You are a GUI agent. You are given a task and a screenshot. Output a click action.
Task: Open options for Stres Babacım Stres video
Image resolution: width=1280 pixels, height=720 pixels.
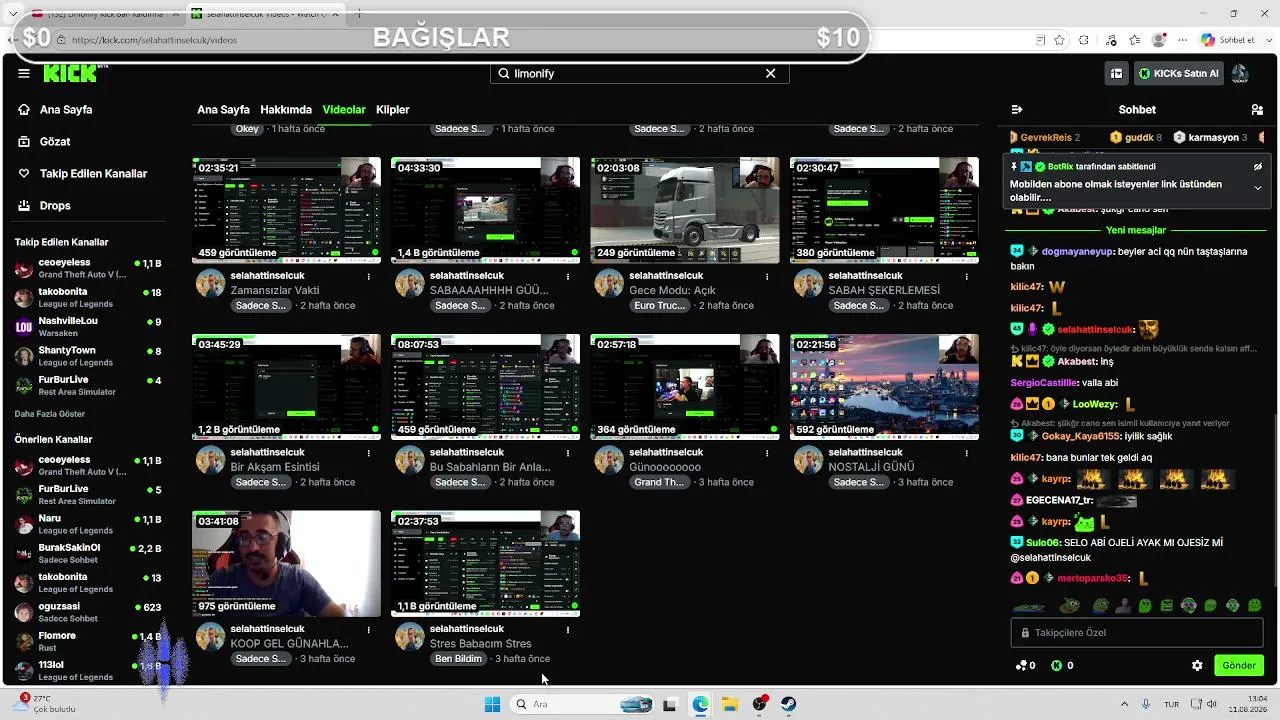click(568, 630)
